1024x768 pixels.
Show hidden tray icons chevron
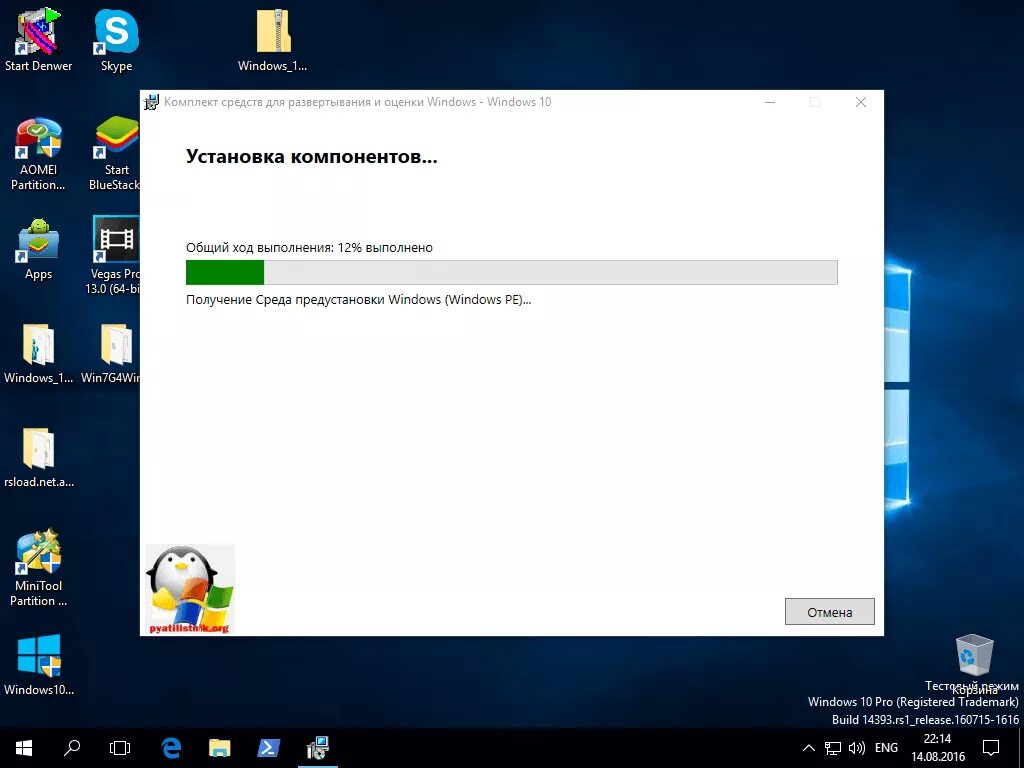coord(808,748)
